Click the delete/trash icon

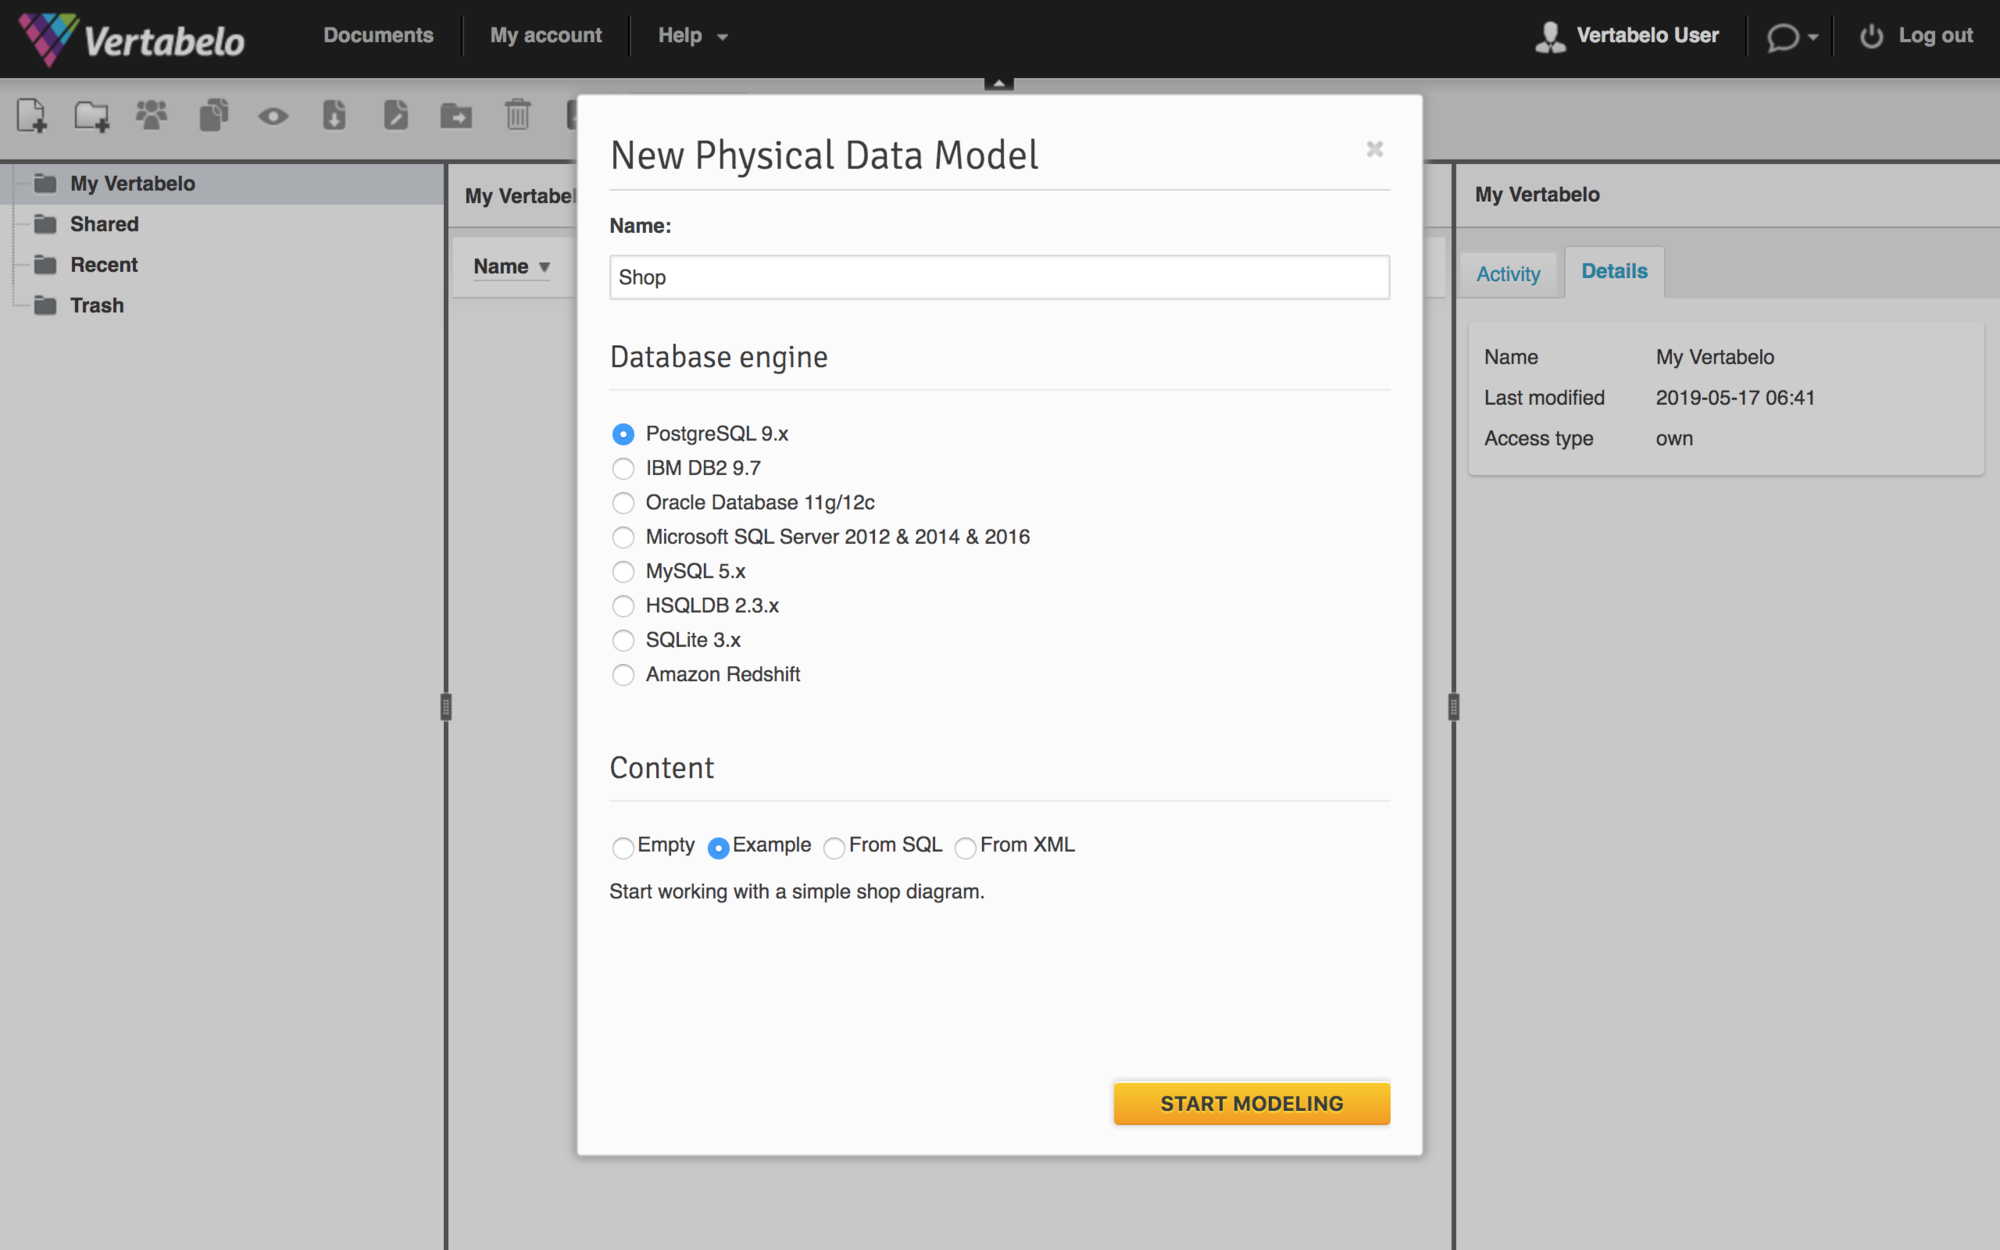coord(518,117)
